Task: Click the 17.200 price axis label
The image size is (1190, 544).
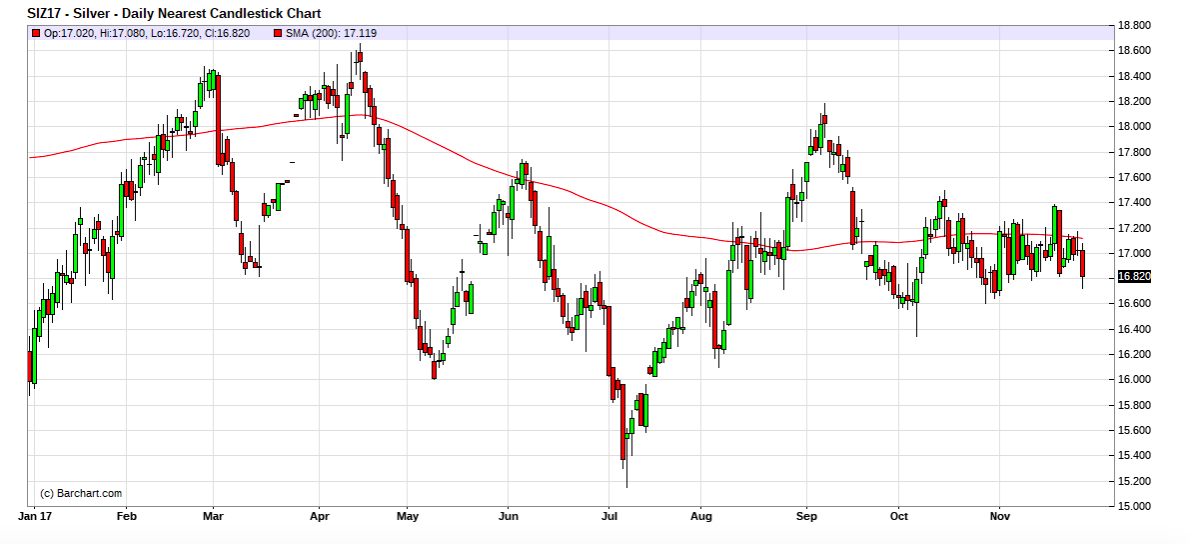Action: point(1135,228)
